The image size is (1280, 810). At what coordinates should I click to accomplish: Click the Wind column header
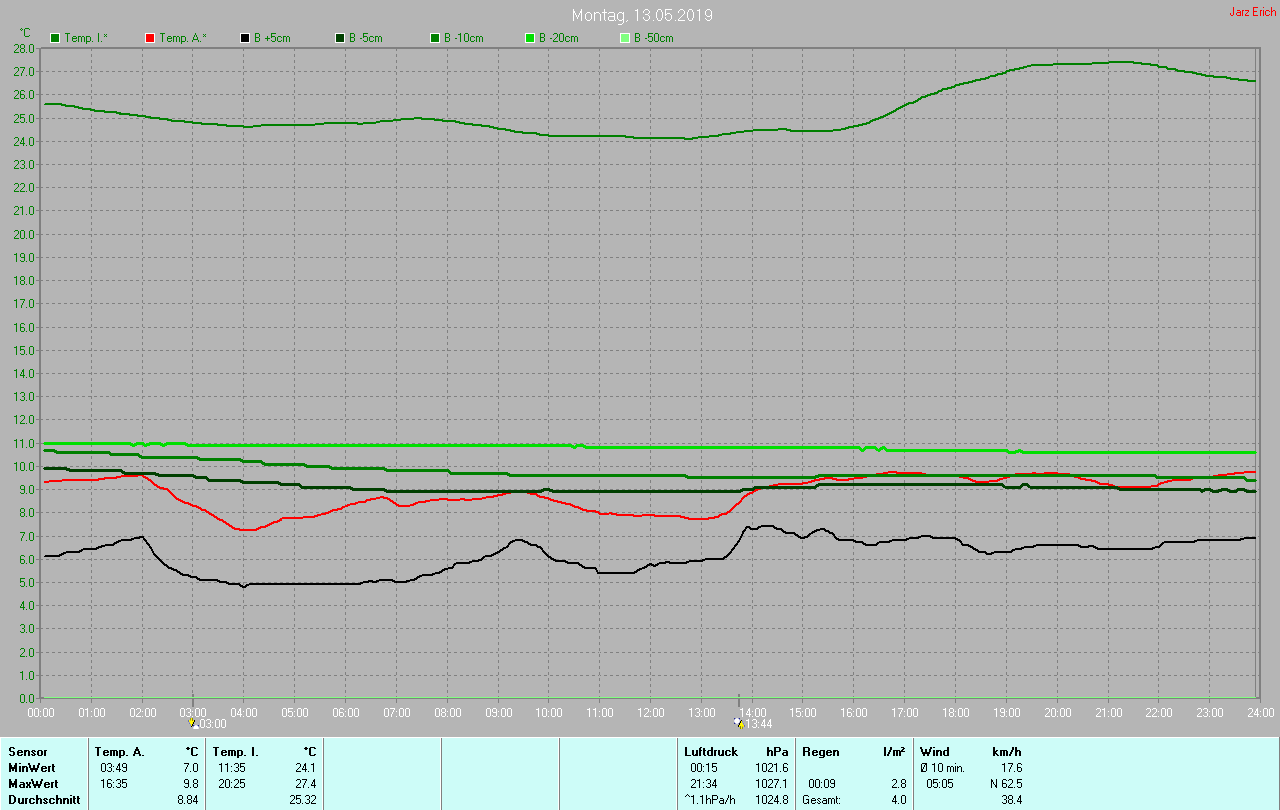pos(935,752)
